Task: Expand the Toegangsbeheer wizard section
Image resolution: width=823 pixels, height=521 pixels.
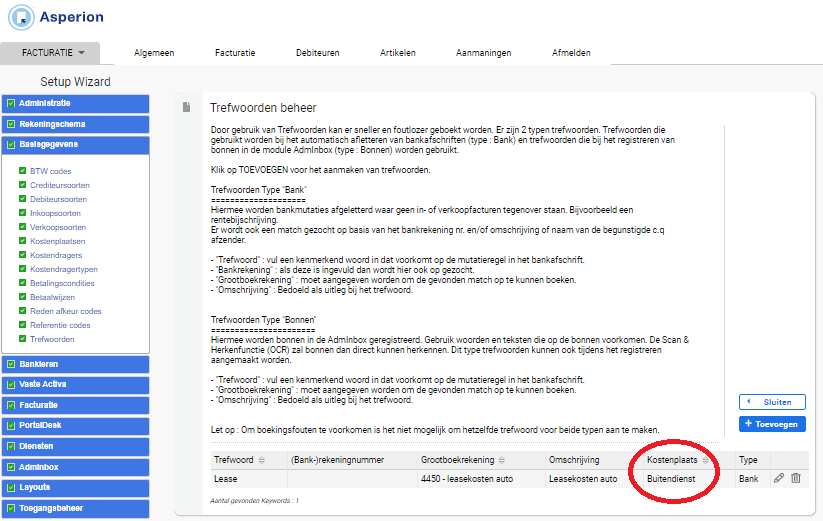Action: pos(76,508)
